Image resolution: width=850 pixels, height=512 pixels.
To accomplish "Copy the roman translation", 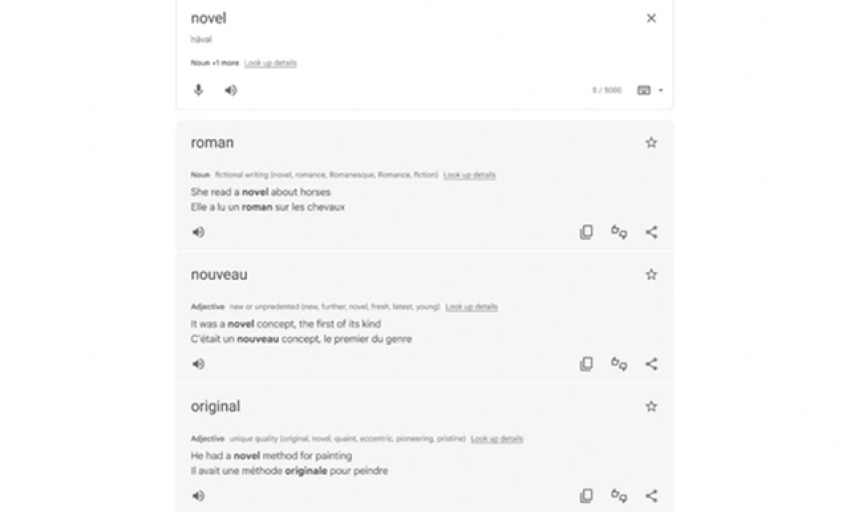I will tap(586, 232).
